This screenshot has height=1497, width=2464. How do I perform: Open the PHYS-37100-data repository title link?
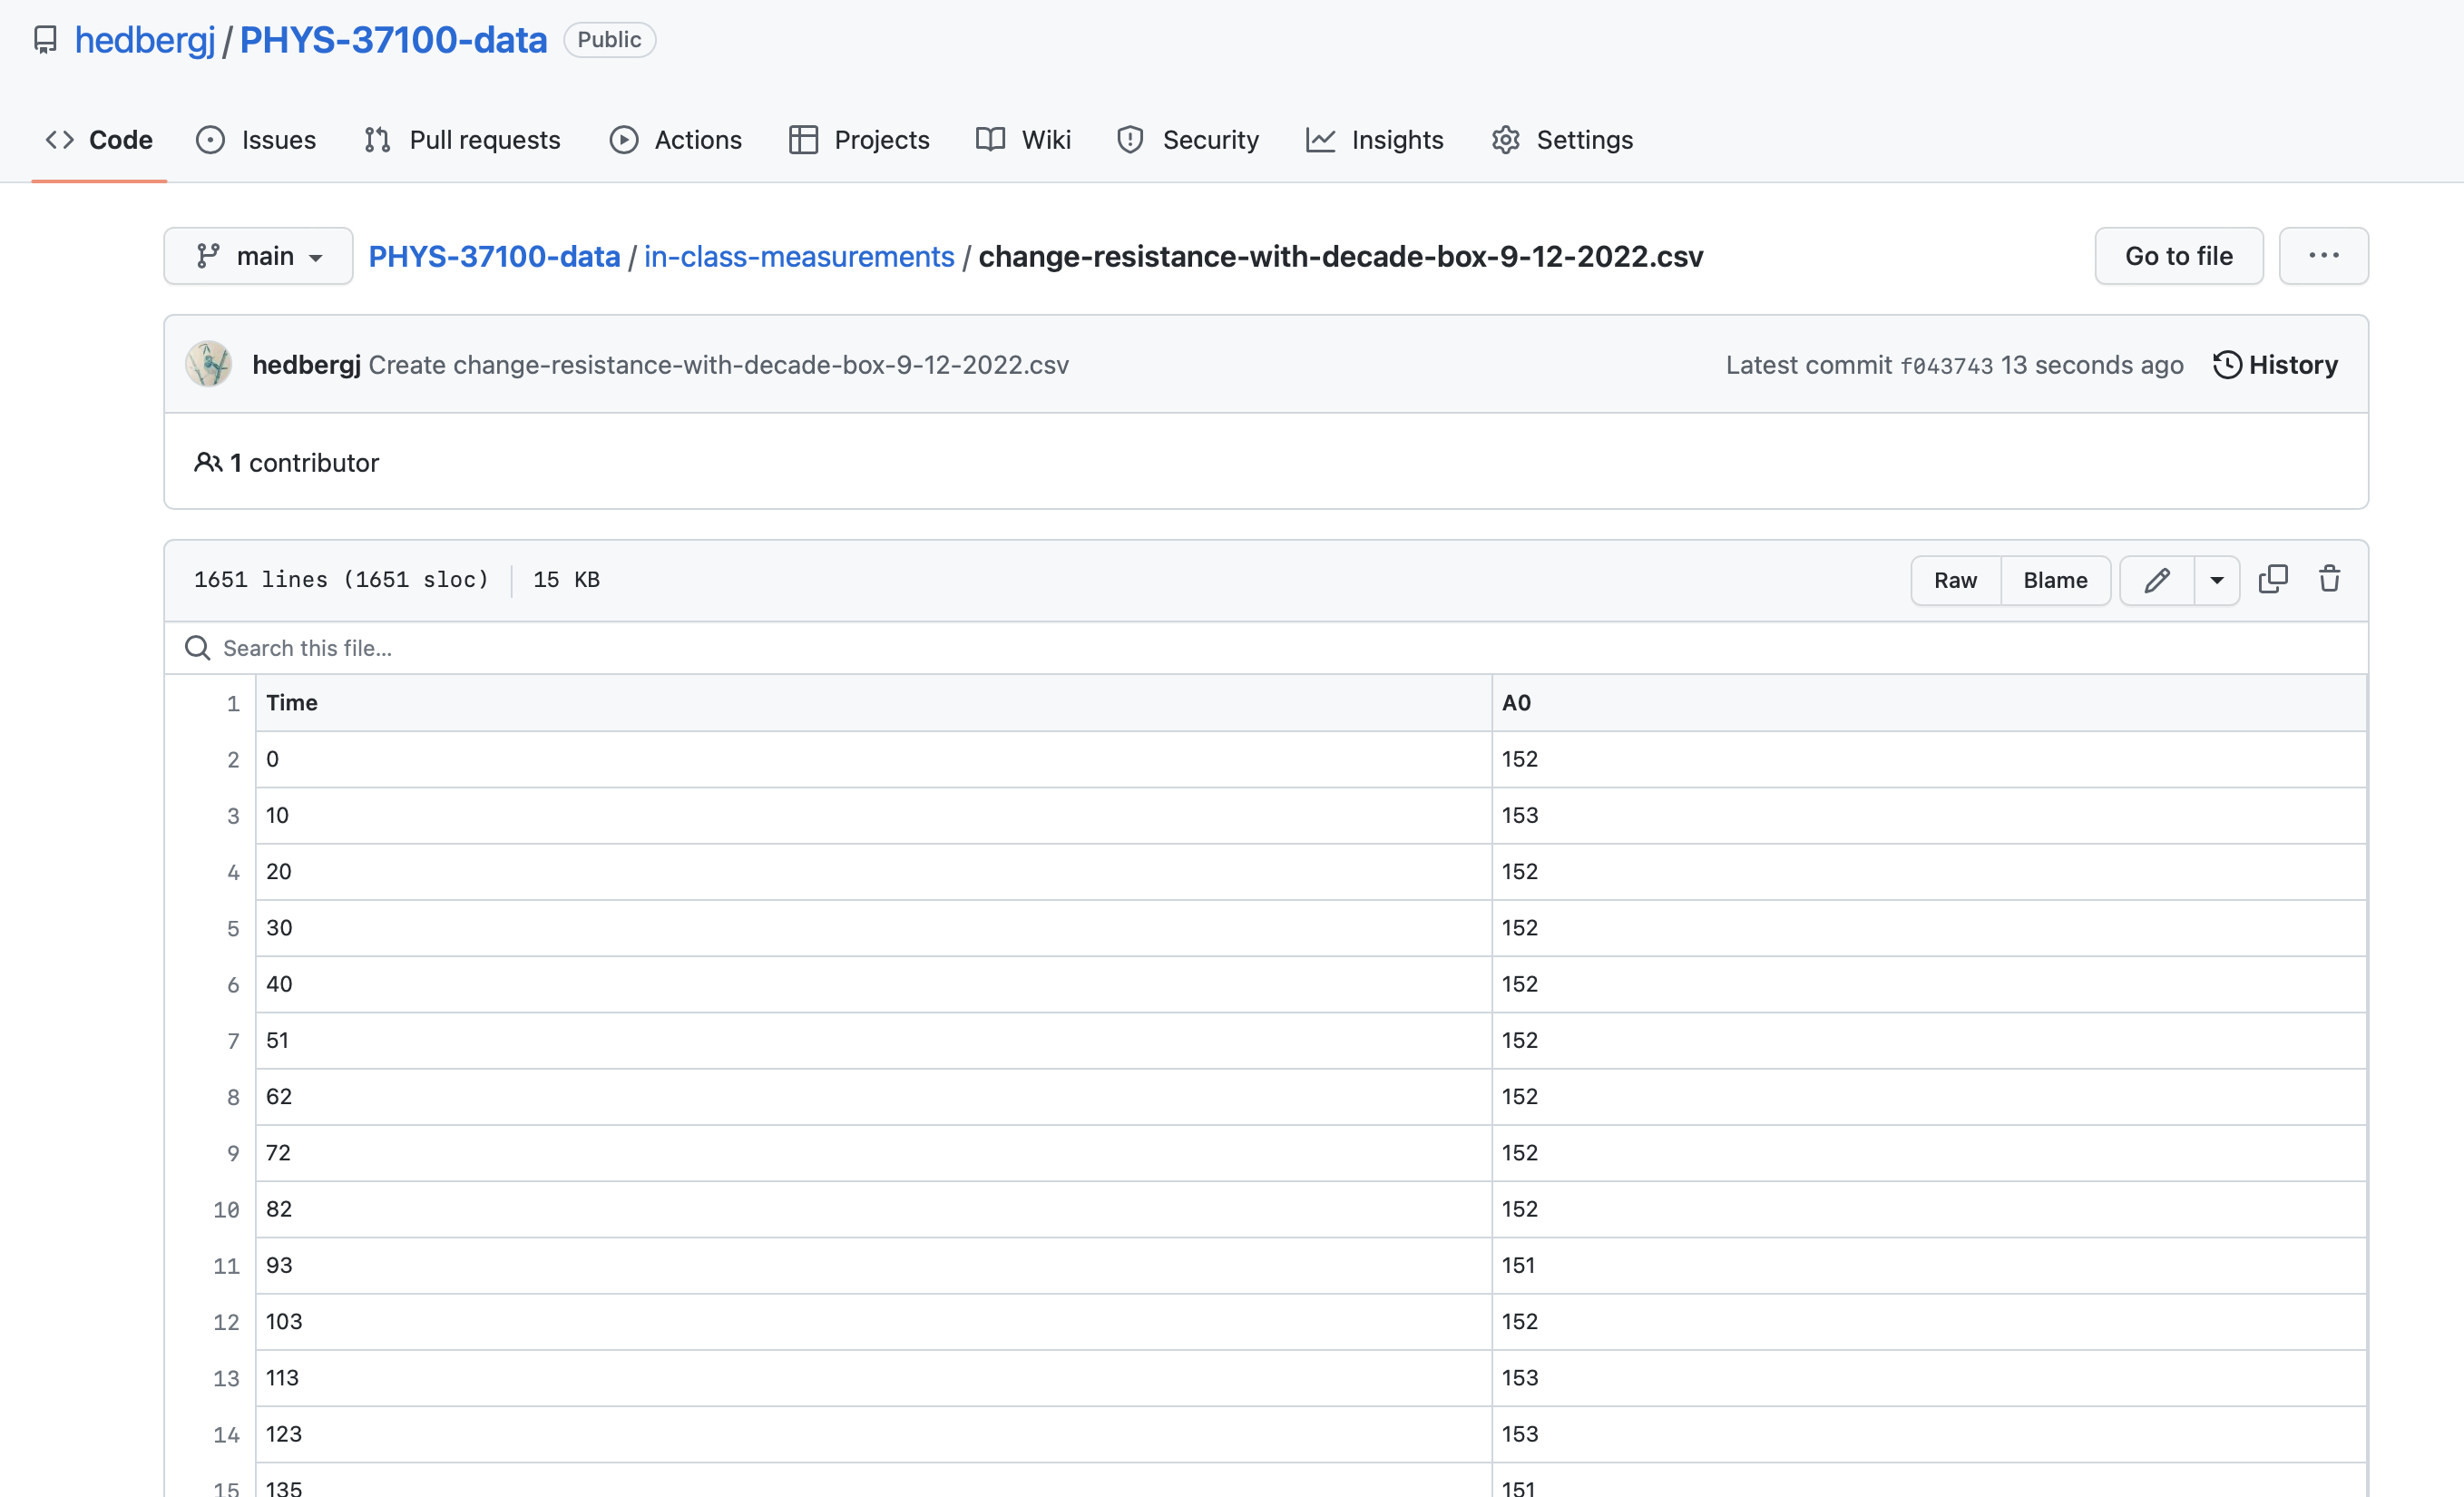point(393,40)
